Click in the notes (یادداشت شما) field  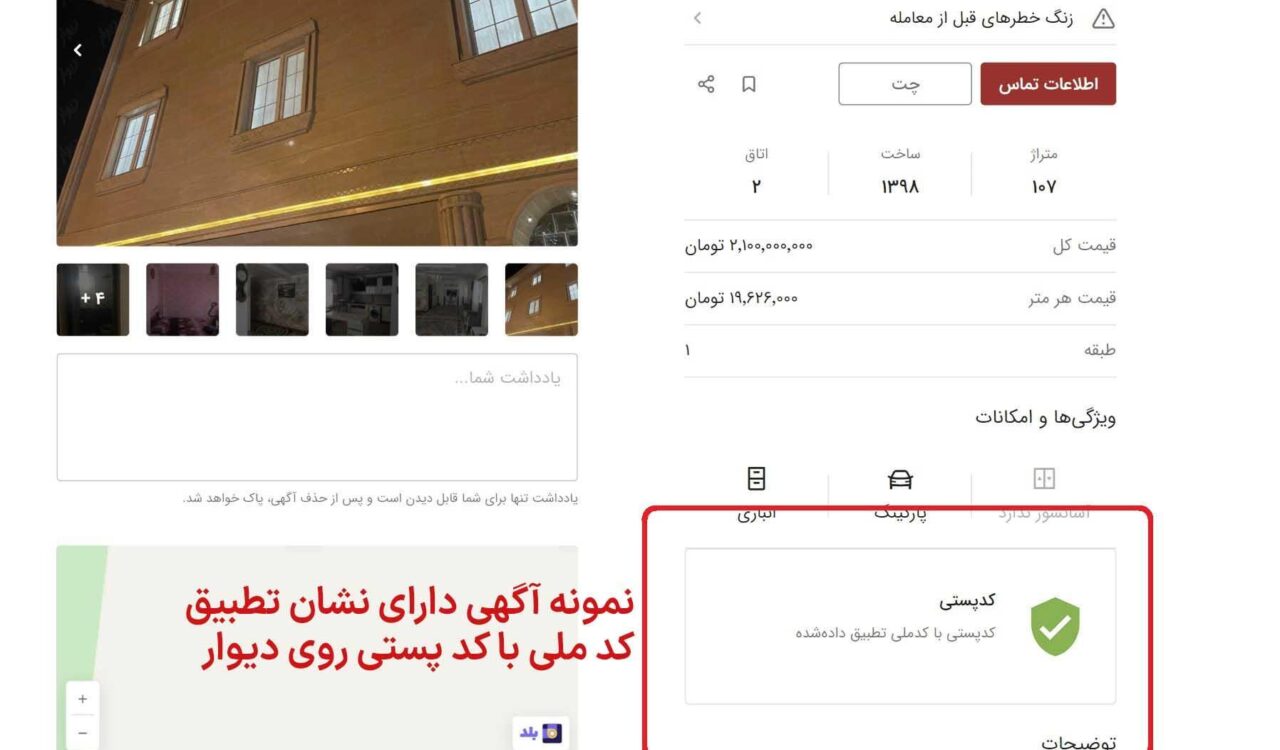pyautogui.click(x=317, y=417)
